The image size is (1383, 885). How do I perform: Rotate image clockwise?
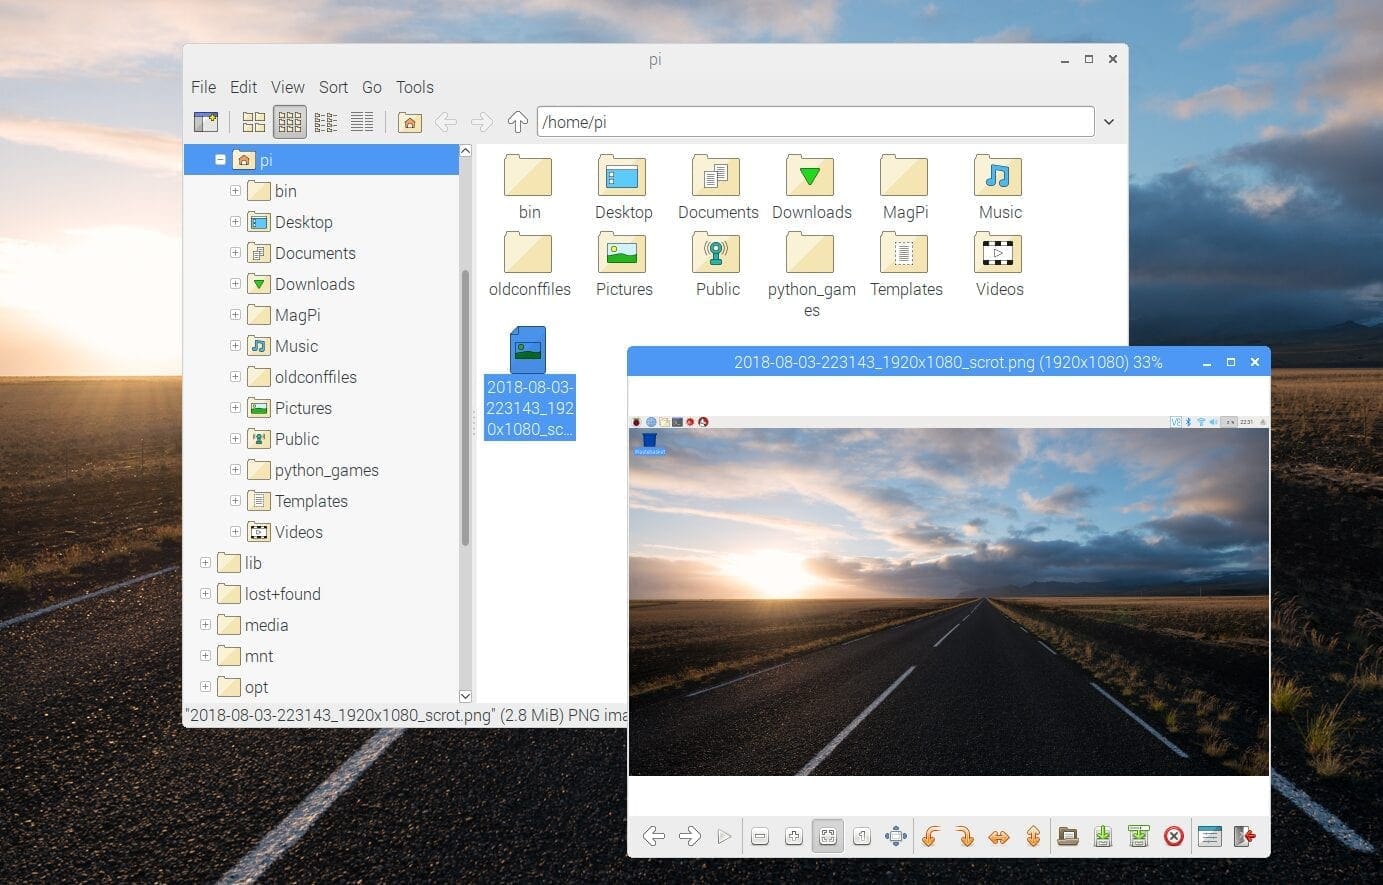[x=965, y=836]
